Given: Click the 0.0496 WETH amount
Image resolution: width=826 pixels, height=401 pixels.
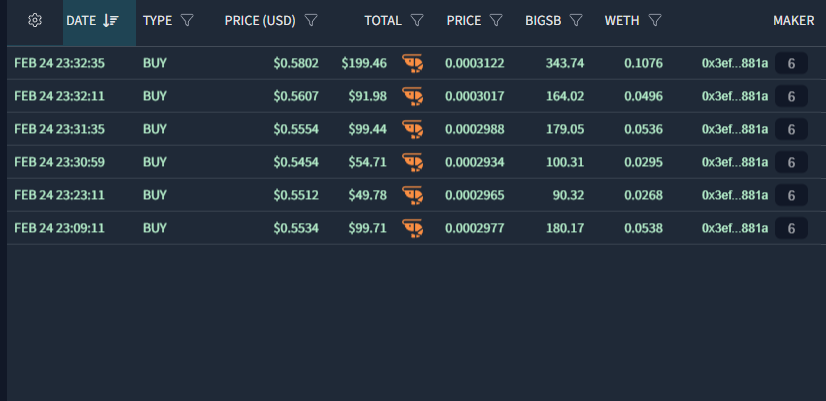Looking at the screenshot, I should click(644, 96).
